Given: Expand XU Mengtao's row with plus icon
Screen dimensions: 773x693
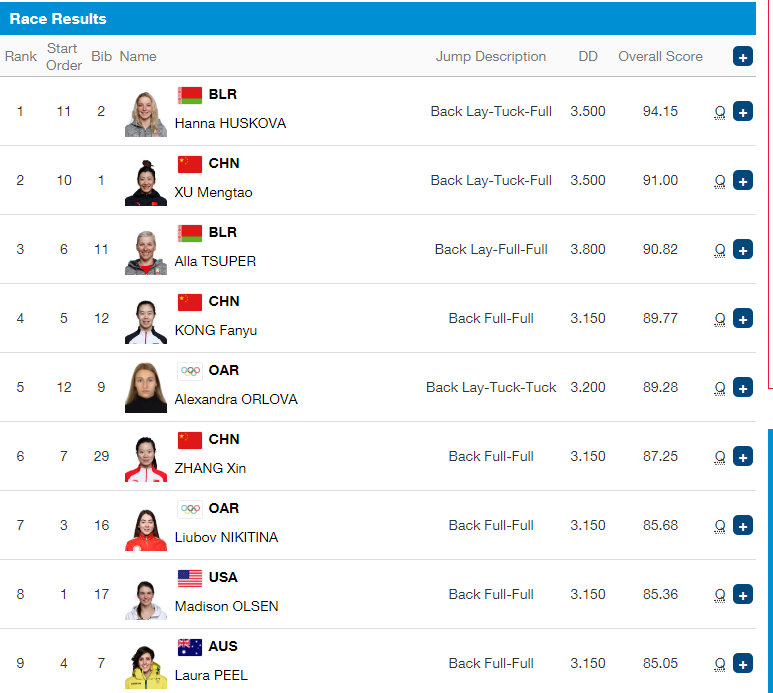Looking at the screenshot, I should point(742,180).
